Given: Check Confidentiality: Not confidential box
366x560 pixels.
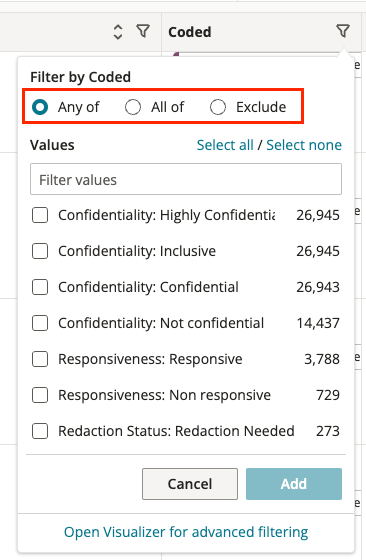Looking at the screenshot, I should 40,323.
